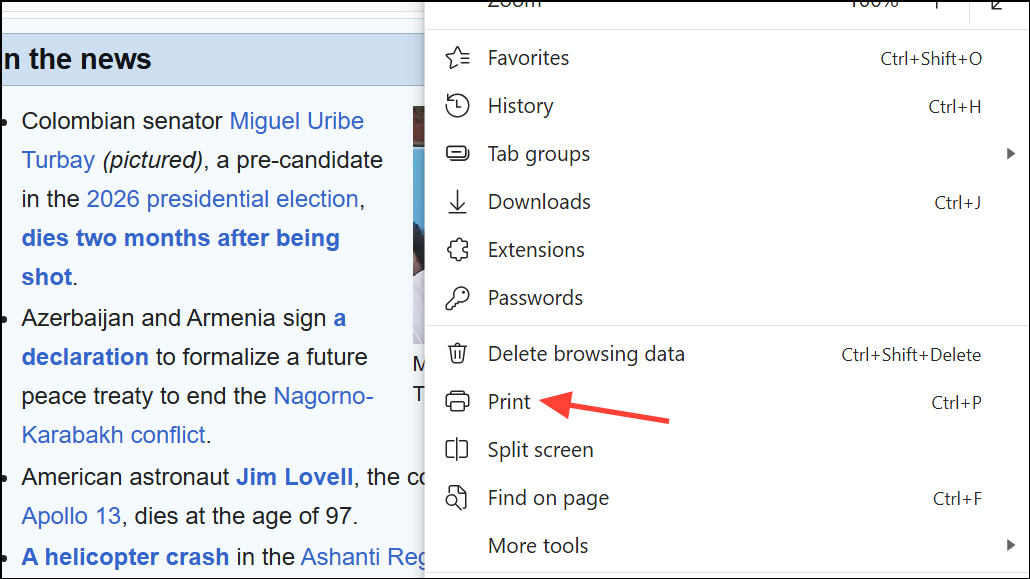The height and width of the screenshot is (579, 1030).
Task: Open the Jim Lovell article link
Action: pos(294,477)
